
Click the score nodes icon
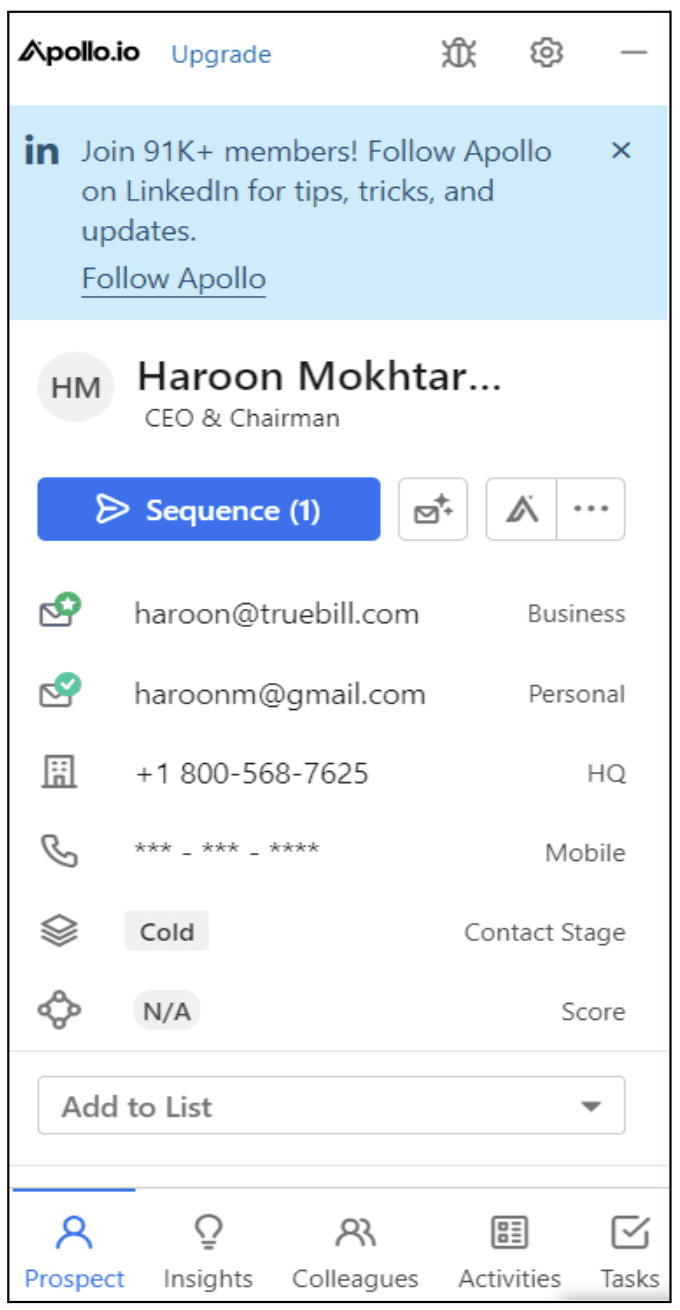pyautogui.click(x=59, y=1010)
